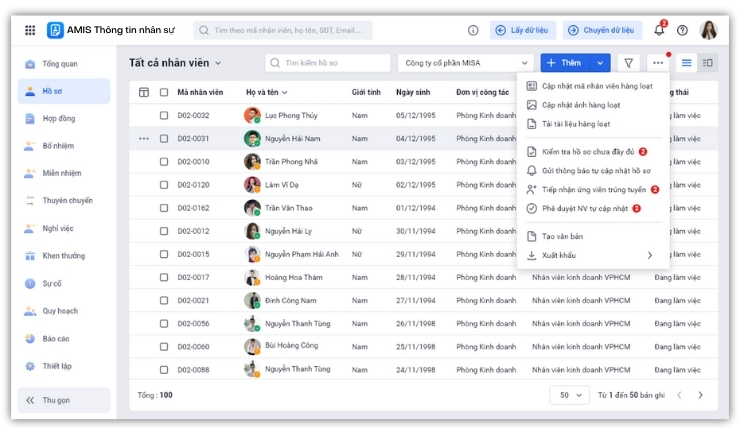This screenshot has width=740, height=435.
Task: Select Tiếp nhận ứng viên trúng tuyển
Action: [593, 189]
